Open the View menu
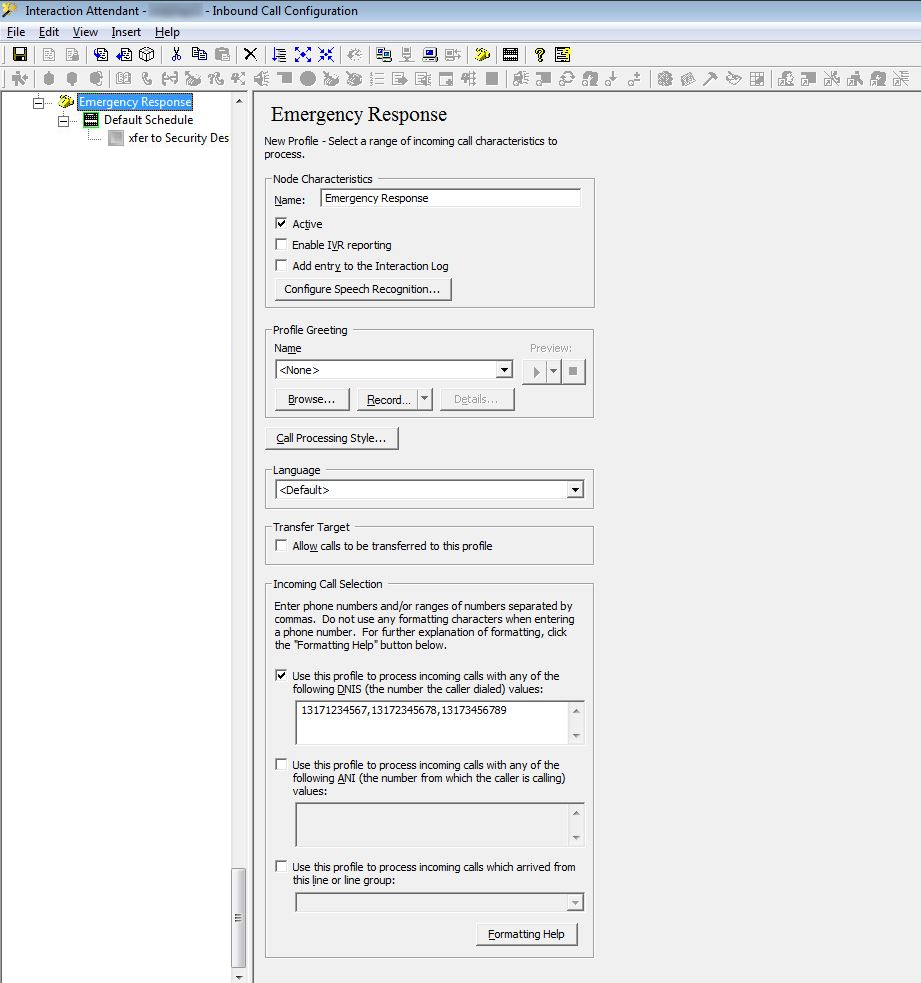Screen dimensions: 921x983 (x=85, y=32)
